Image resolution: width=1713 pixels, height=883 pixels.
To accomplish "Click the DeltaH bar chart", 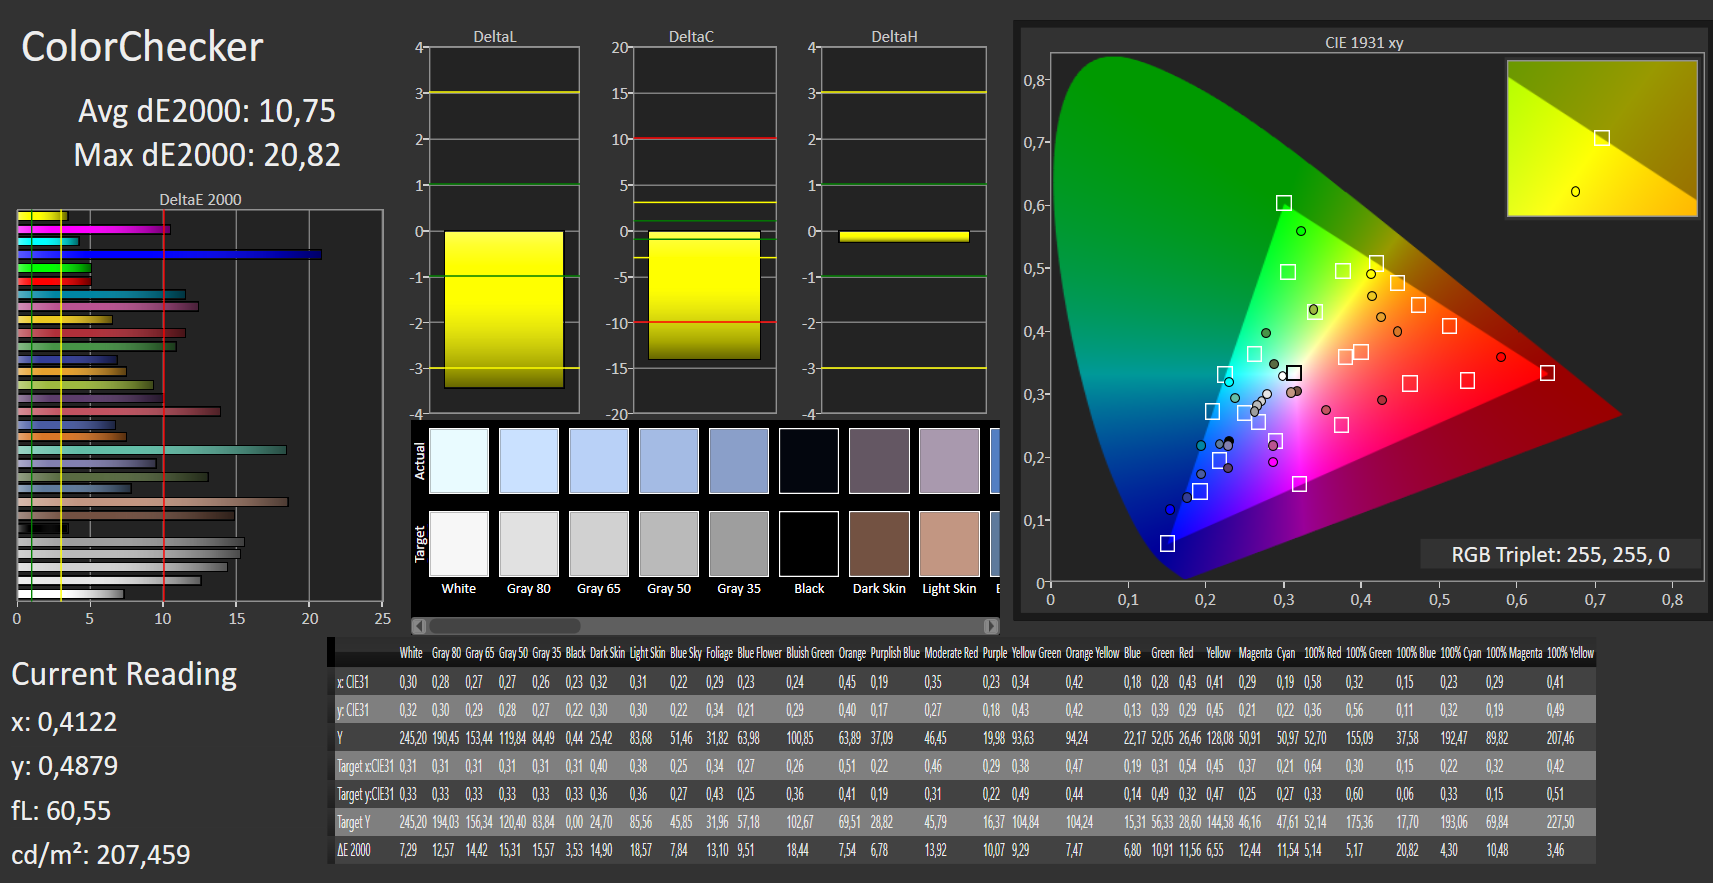I will pyautogui.click(x=903, y=230).
